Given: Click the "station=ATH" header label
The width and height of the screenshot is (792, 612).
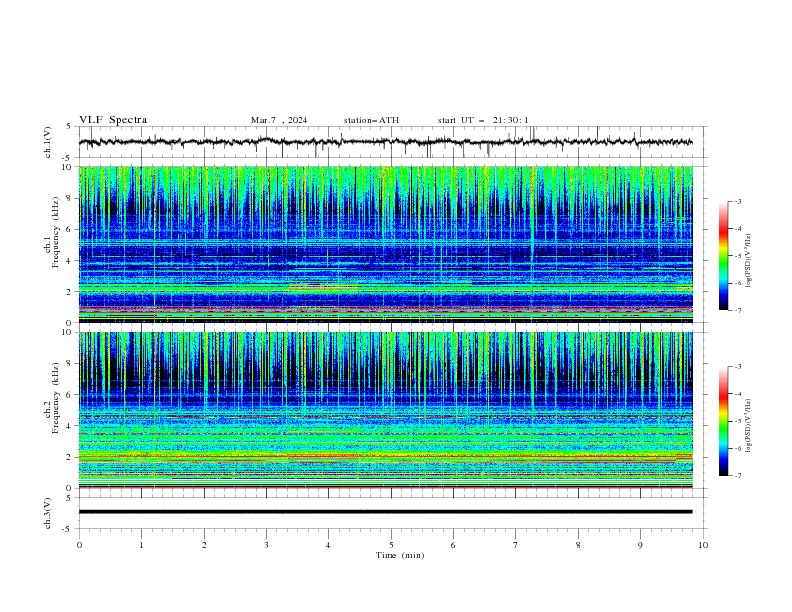Looking at the screenshot, I should coord(371,120).
